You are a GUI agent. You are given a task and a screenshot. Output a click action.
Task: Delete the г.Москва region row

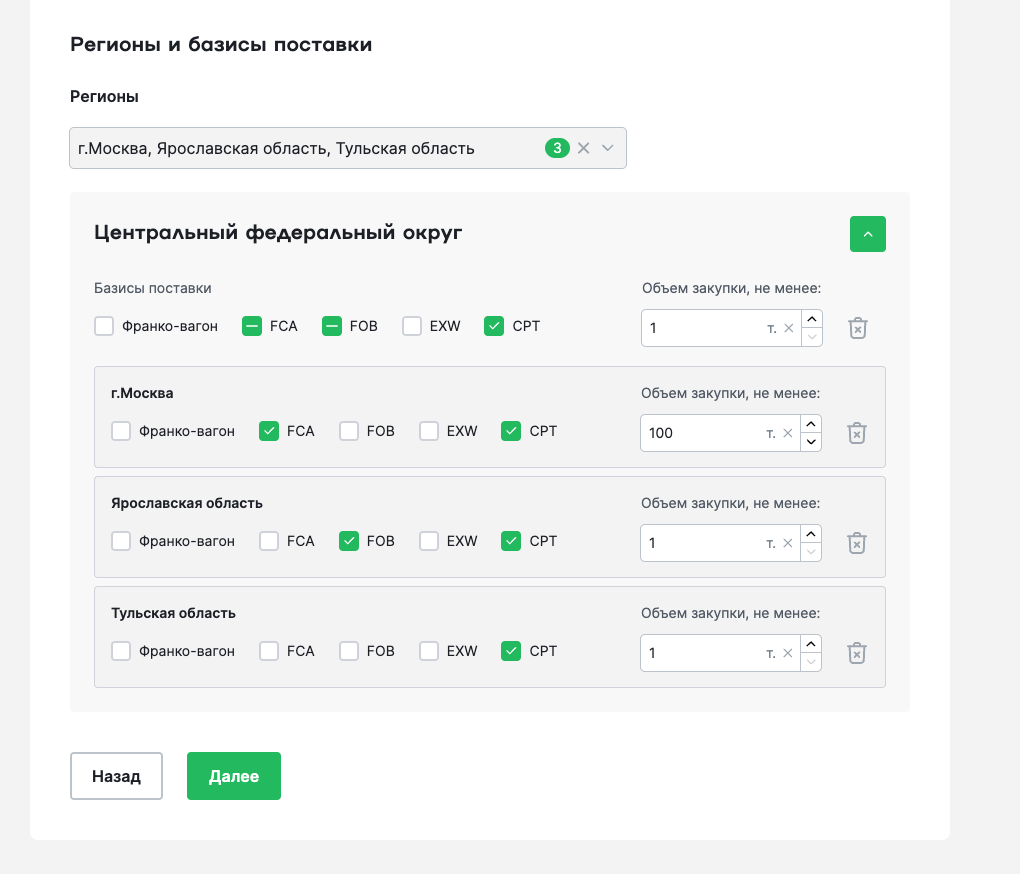coord(857,433)
